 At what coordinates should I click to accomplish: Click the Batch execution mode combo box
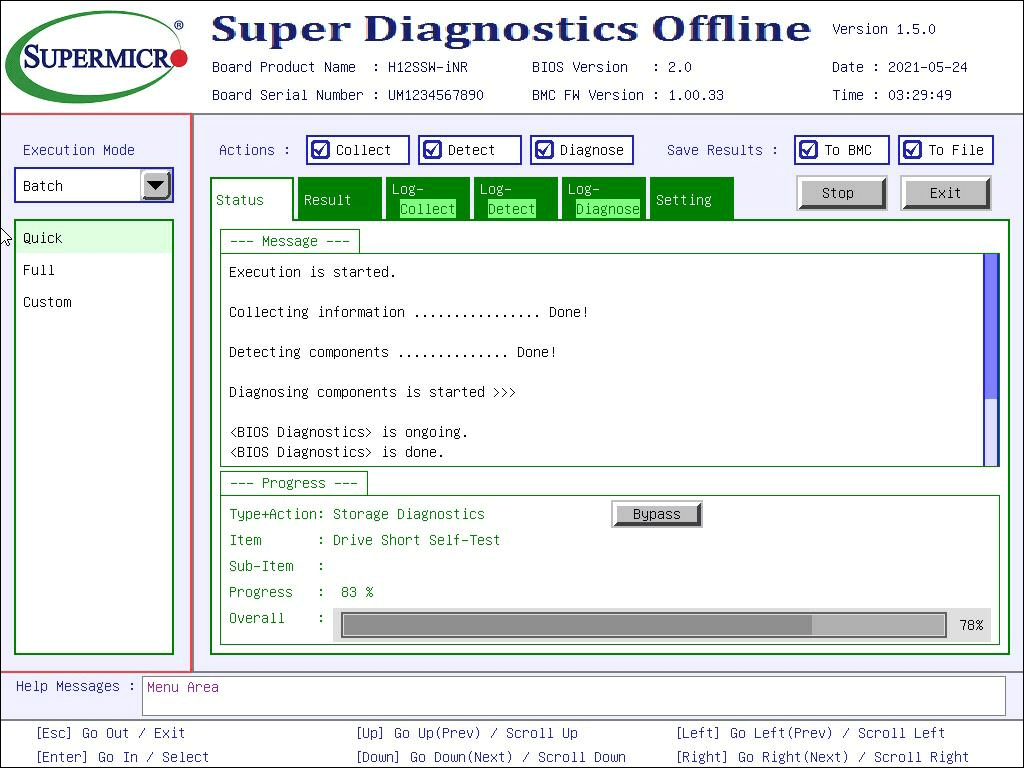point(78,186)
